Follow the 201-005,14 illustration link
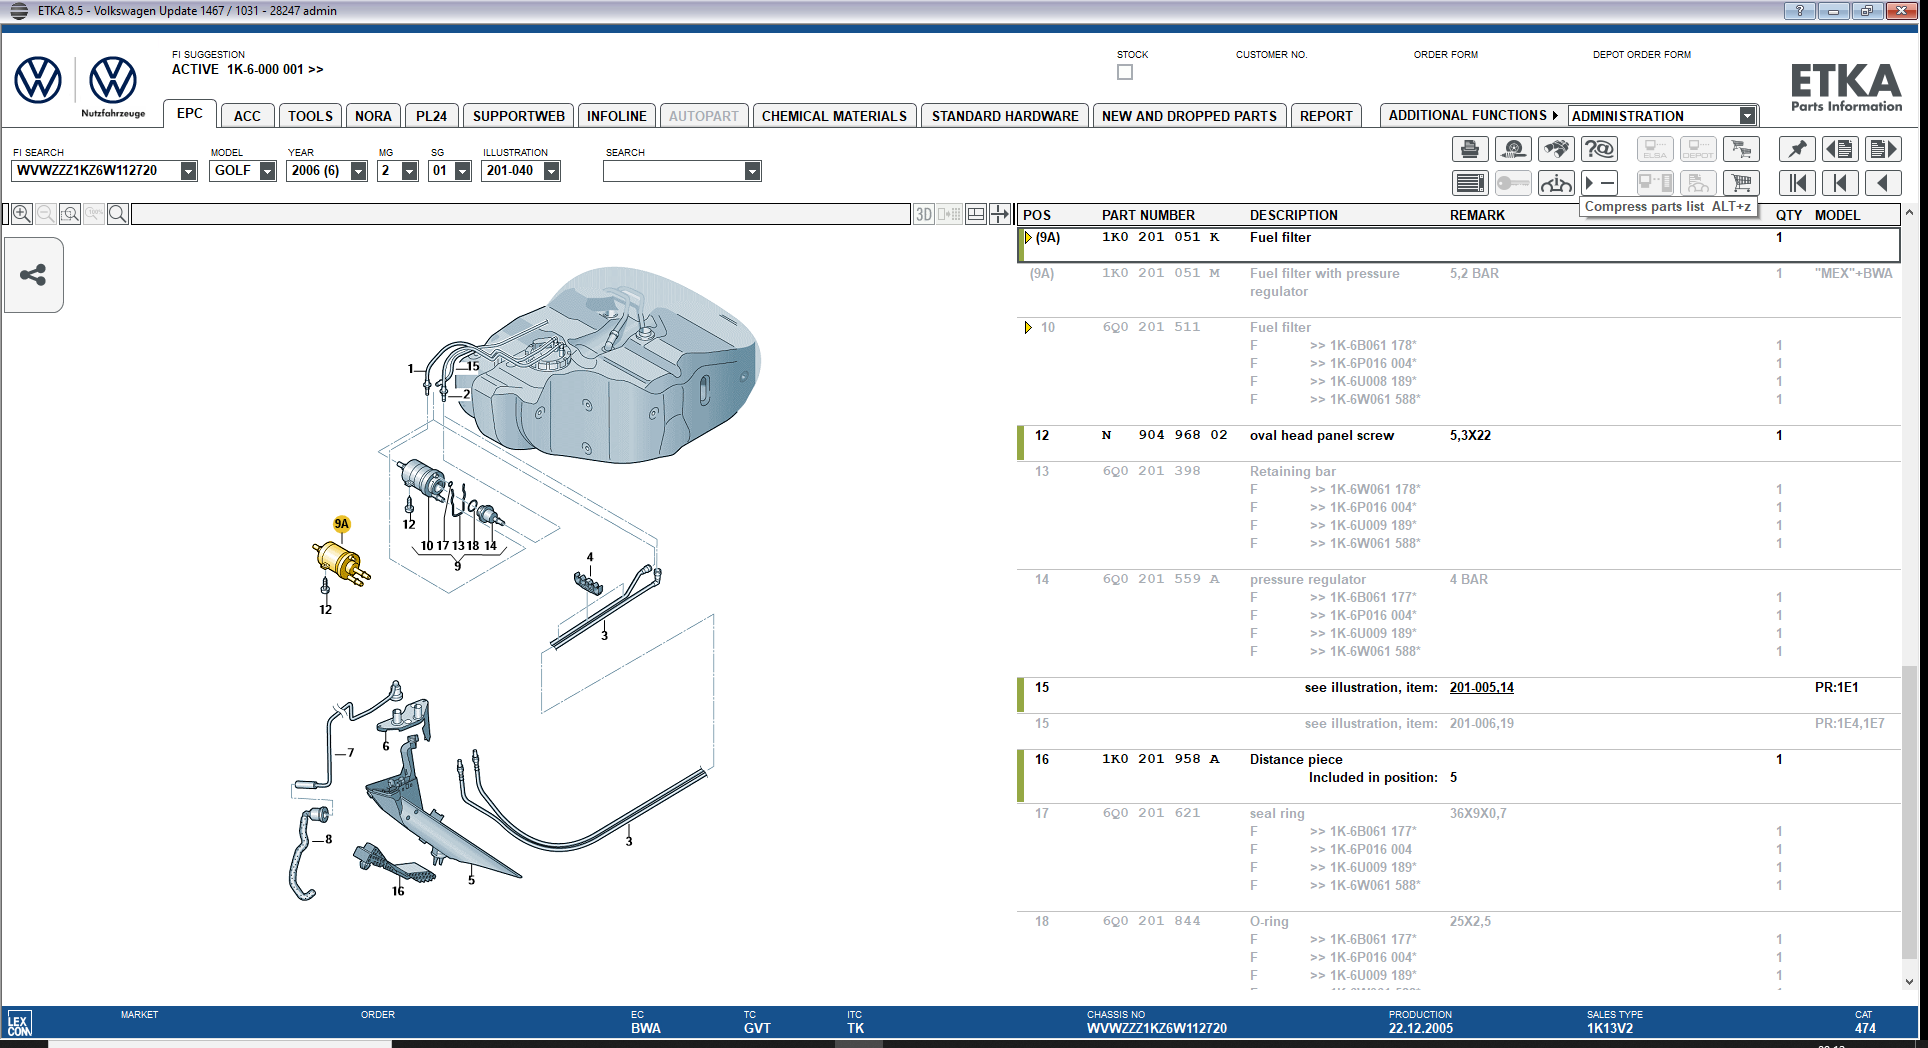 [1481, 687]
